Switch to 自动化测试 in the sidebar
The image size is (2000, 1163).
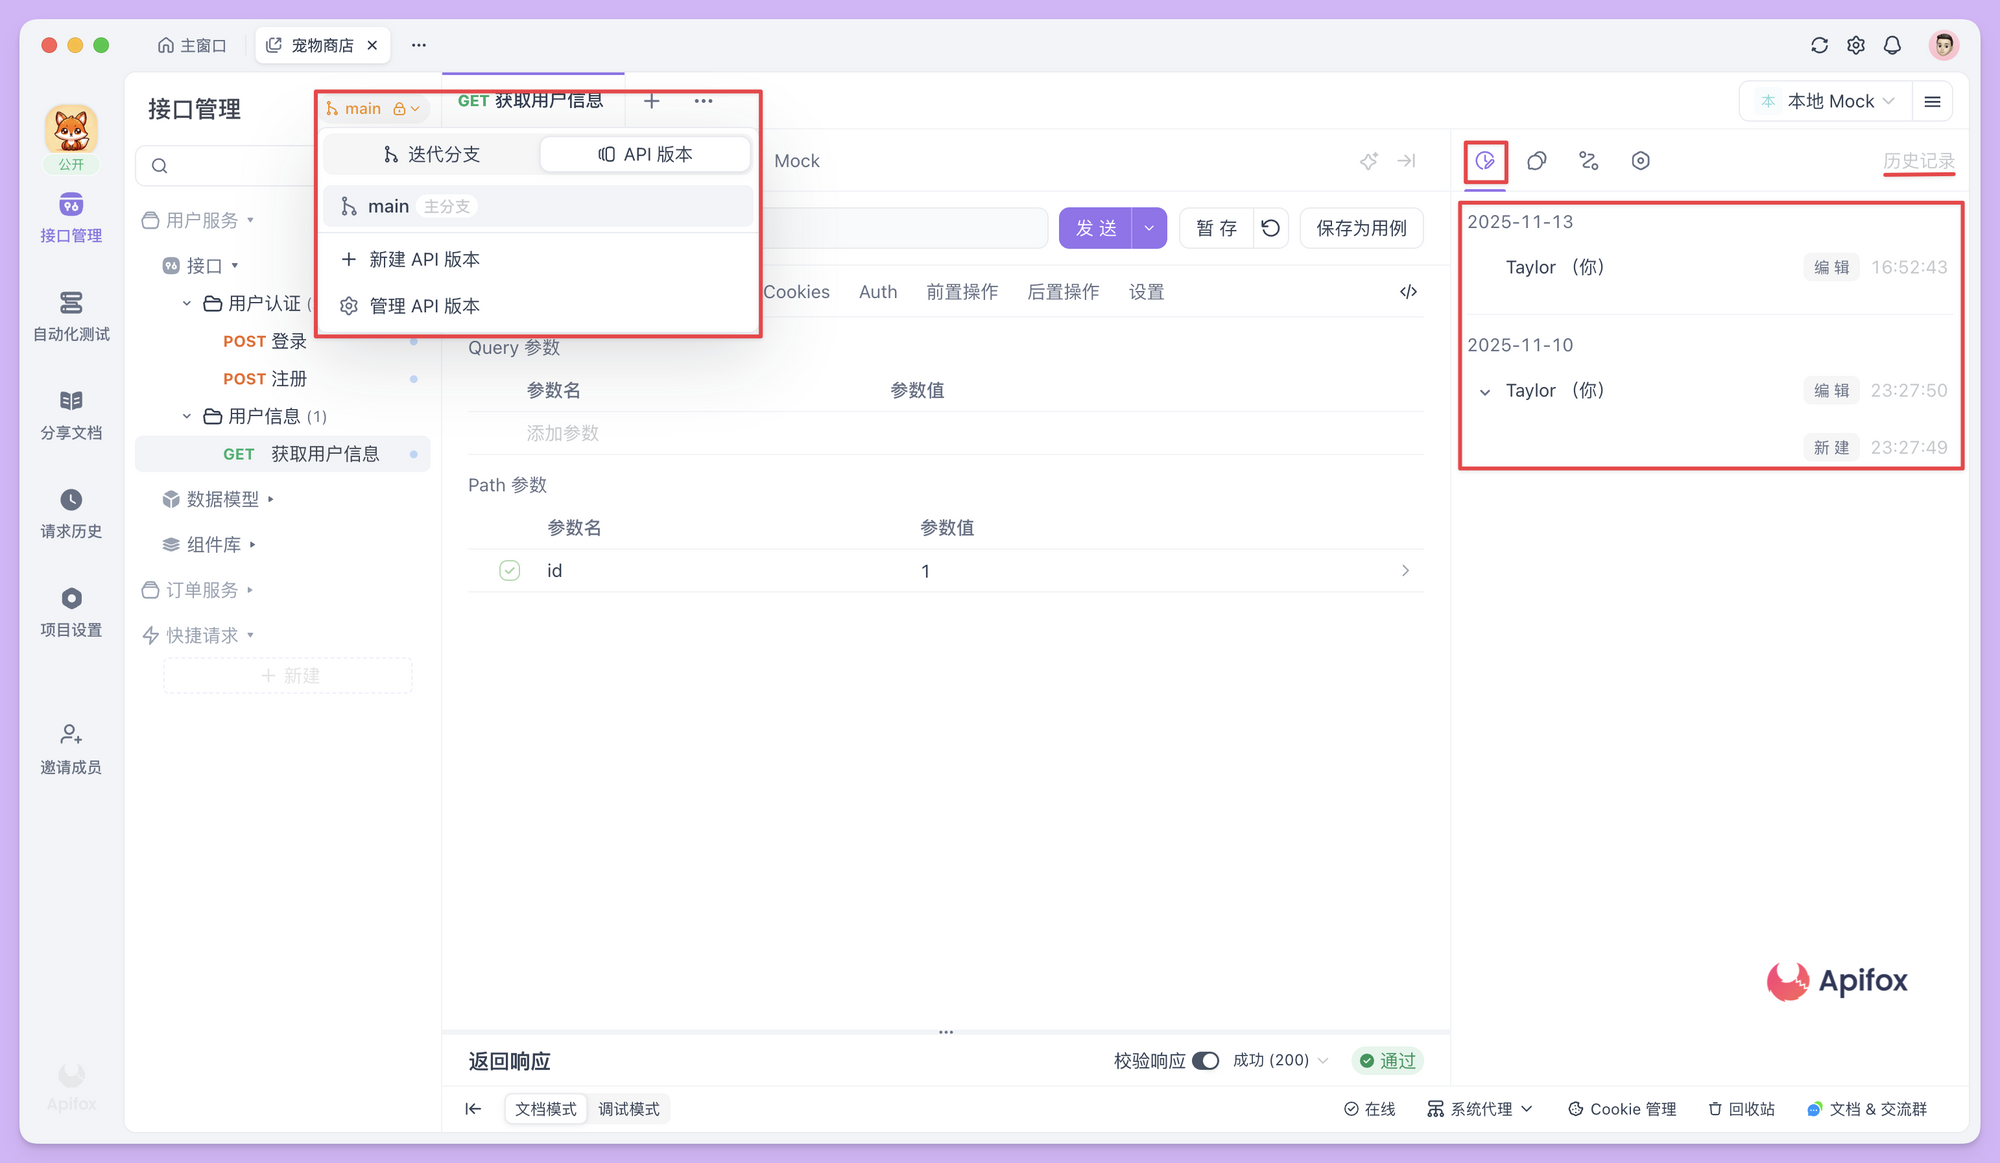click(70, 315)
